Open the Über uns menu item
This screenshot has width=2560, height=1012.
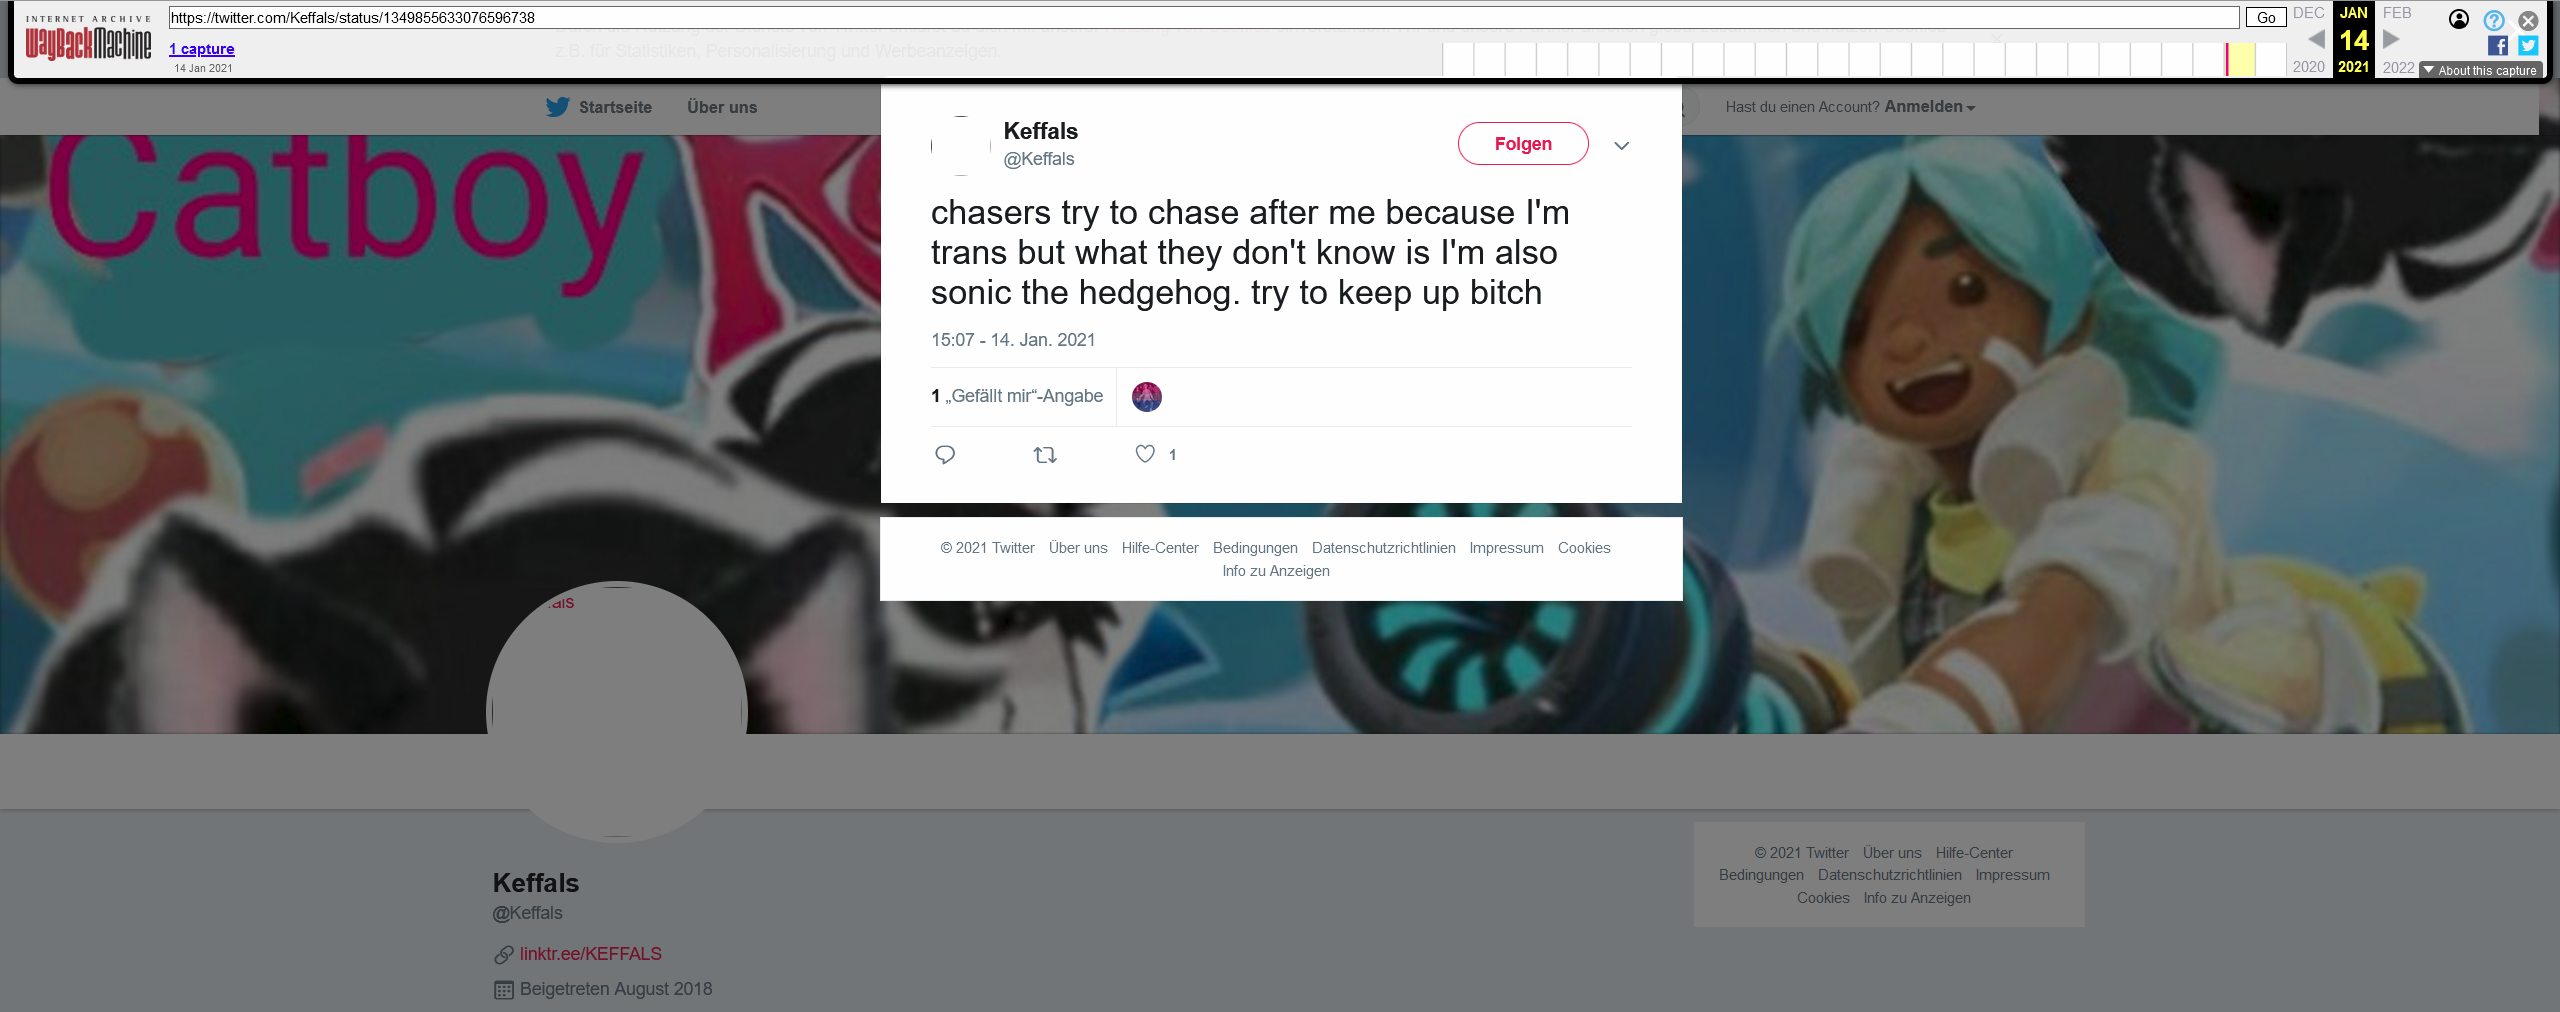pyautogui.click(x=722, y=107)
